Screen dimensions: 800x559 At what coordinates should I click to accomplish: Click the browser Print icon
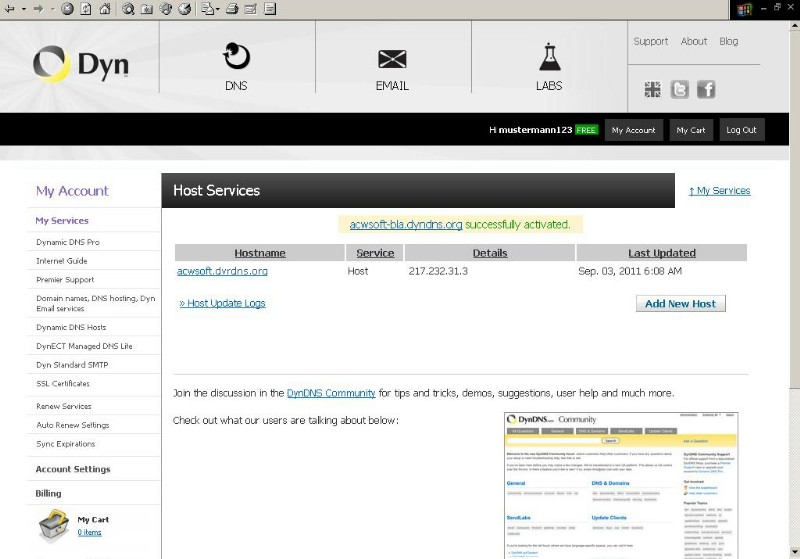tap(231, 9)
